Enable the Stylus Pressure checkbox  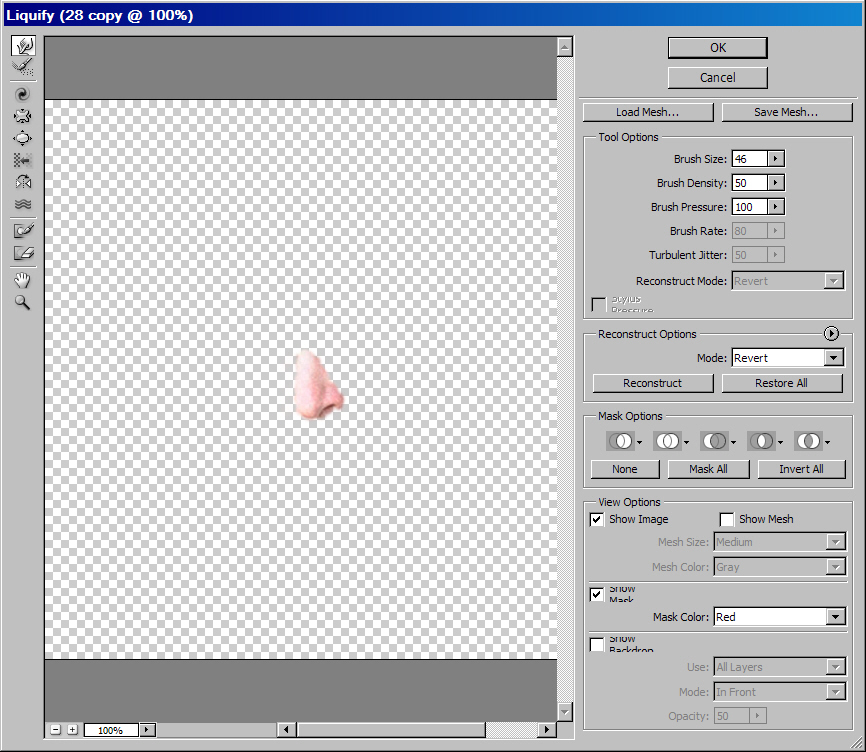pyautogui.click(x=598, y=304)
